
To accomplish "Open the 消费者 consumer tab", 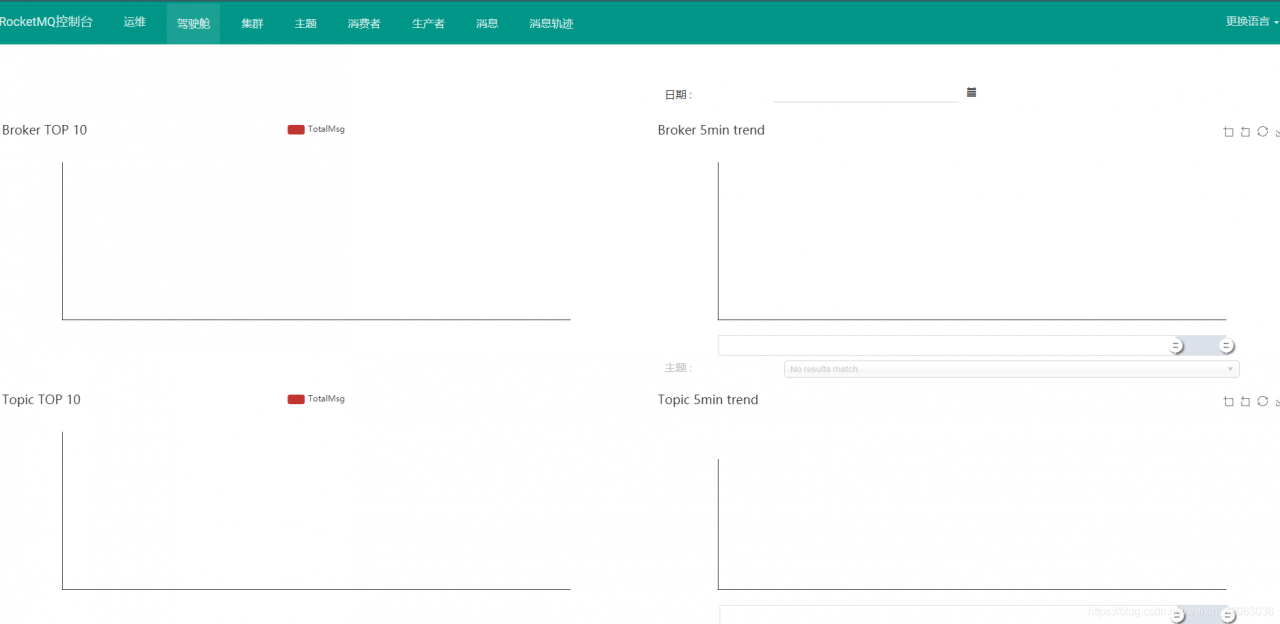I will tap(364, 23).
